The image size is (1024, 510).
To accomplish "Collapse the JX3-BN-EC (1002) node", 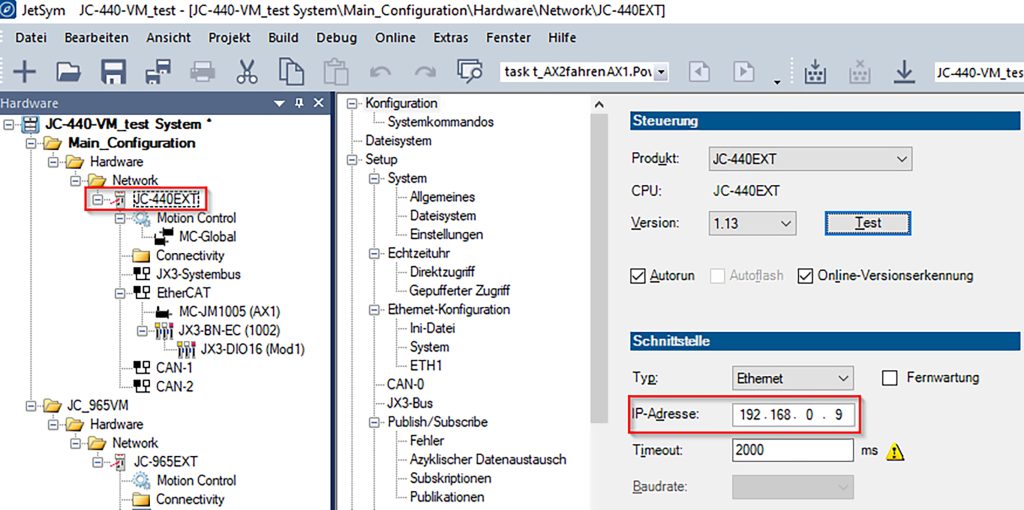I will coord(142,330).
